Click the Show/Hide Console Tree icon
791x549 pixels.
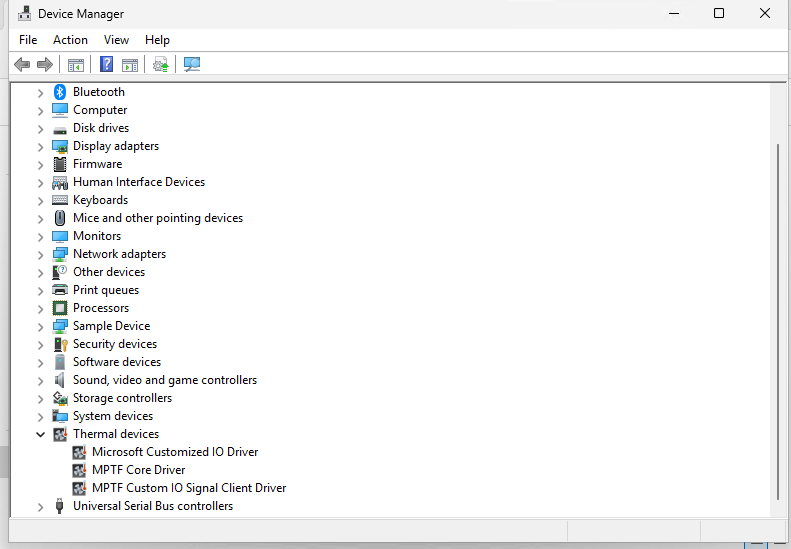(x=75, y=65)
